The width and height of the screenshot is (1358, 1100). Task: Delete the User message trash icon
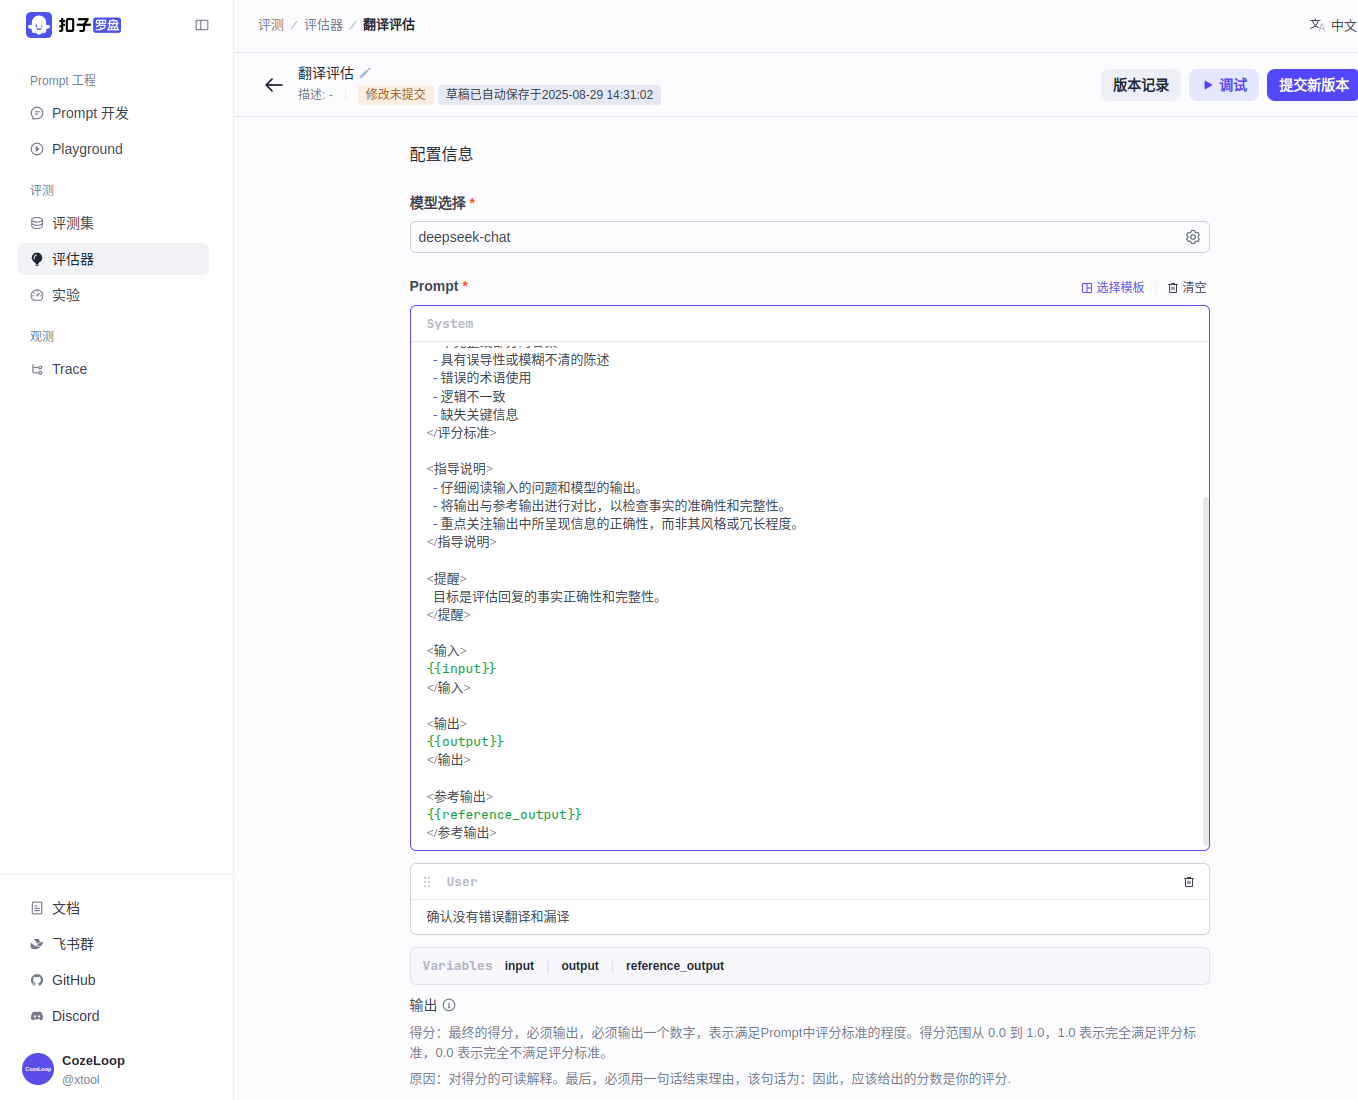[1188, 882]
